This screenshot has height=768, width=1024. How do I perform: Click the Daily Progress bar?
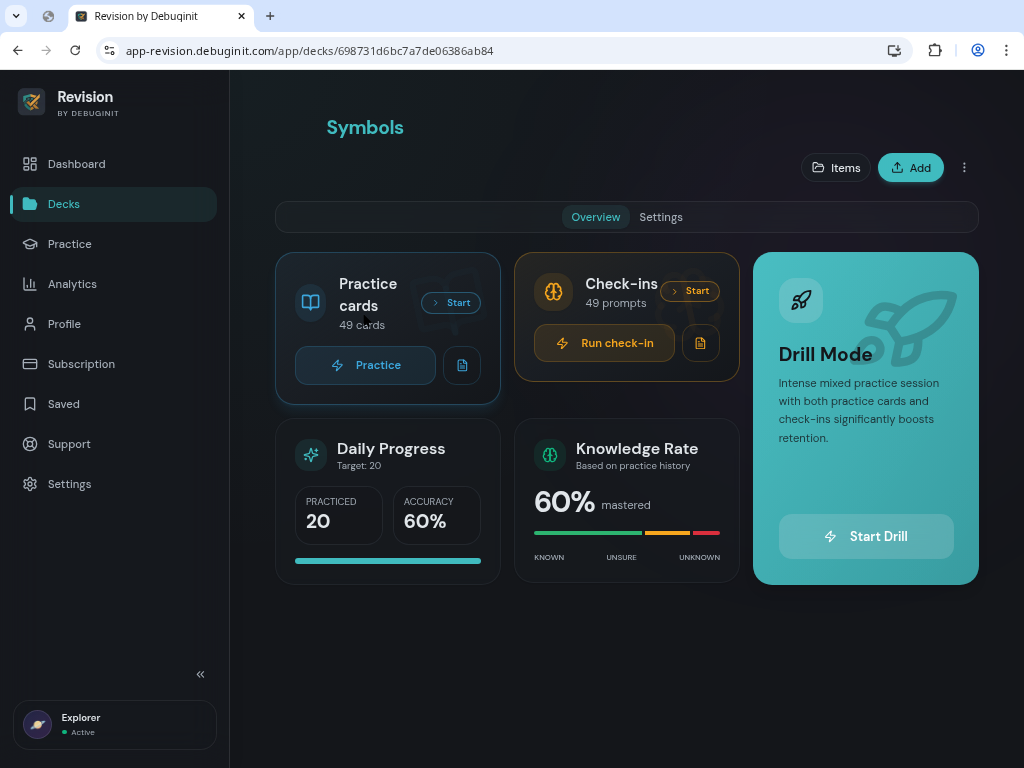pos(387,561)
